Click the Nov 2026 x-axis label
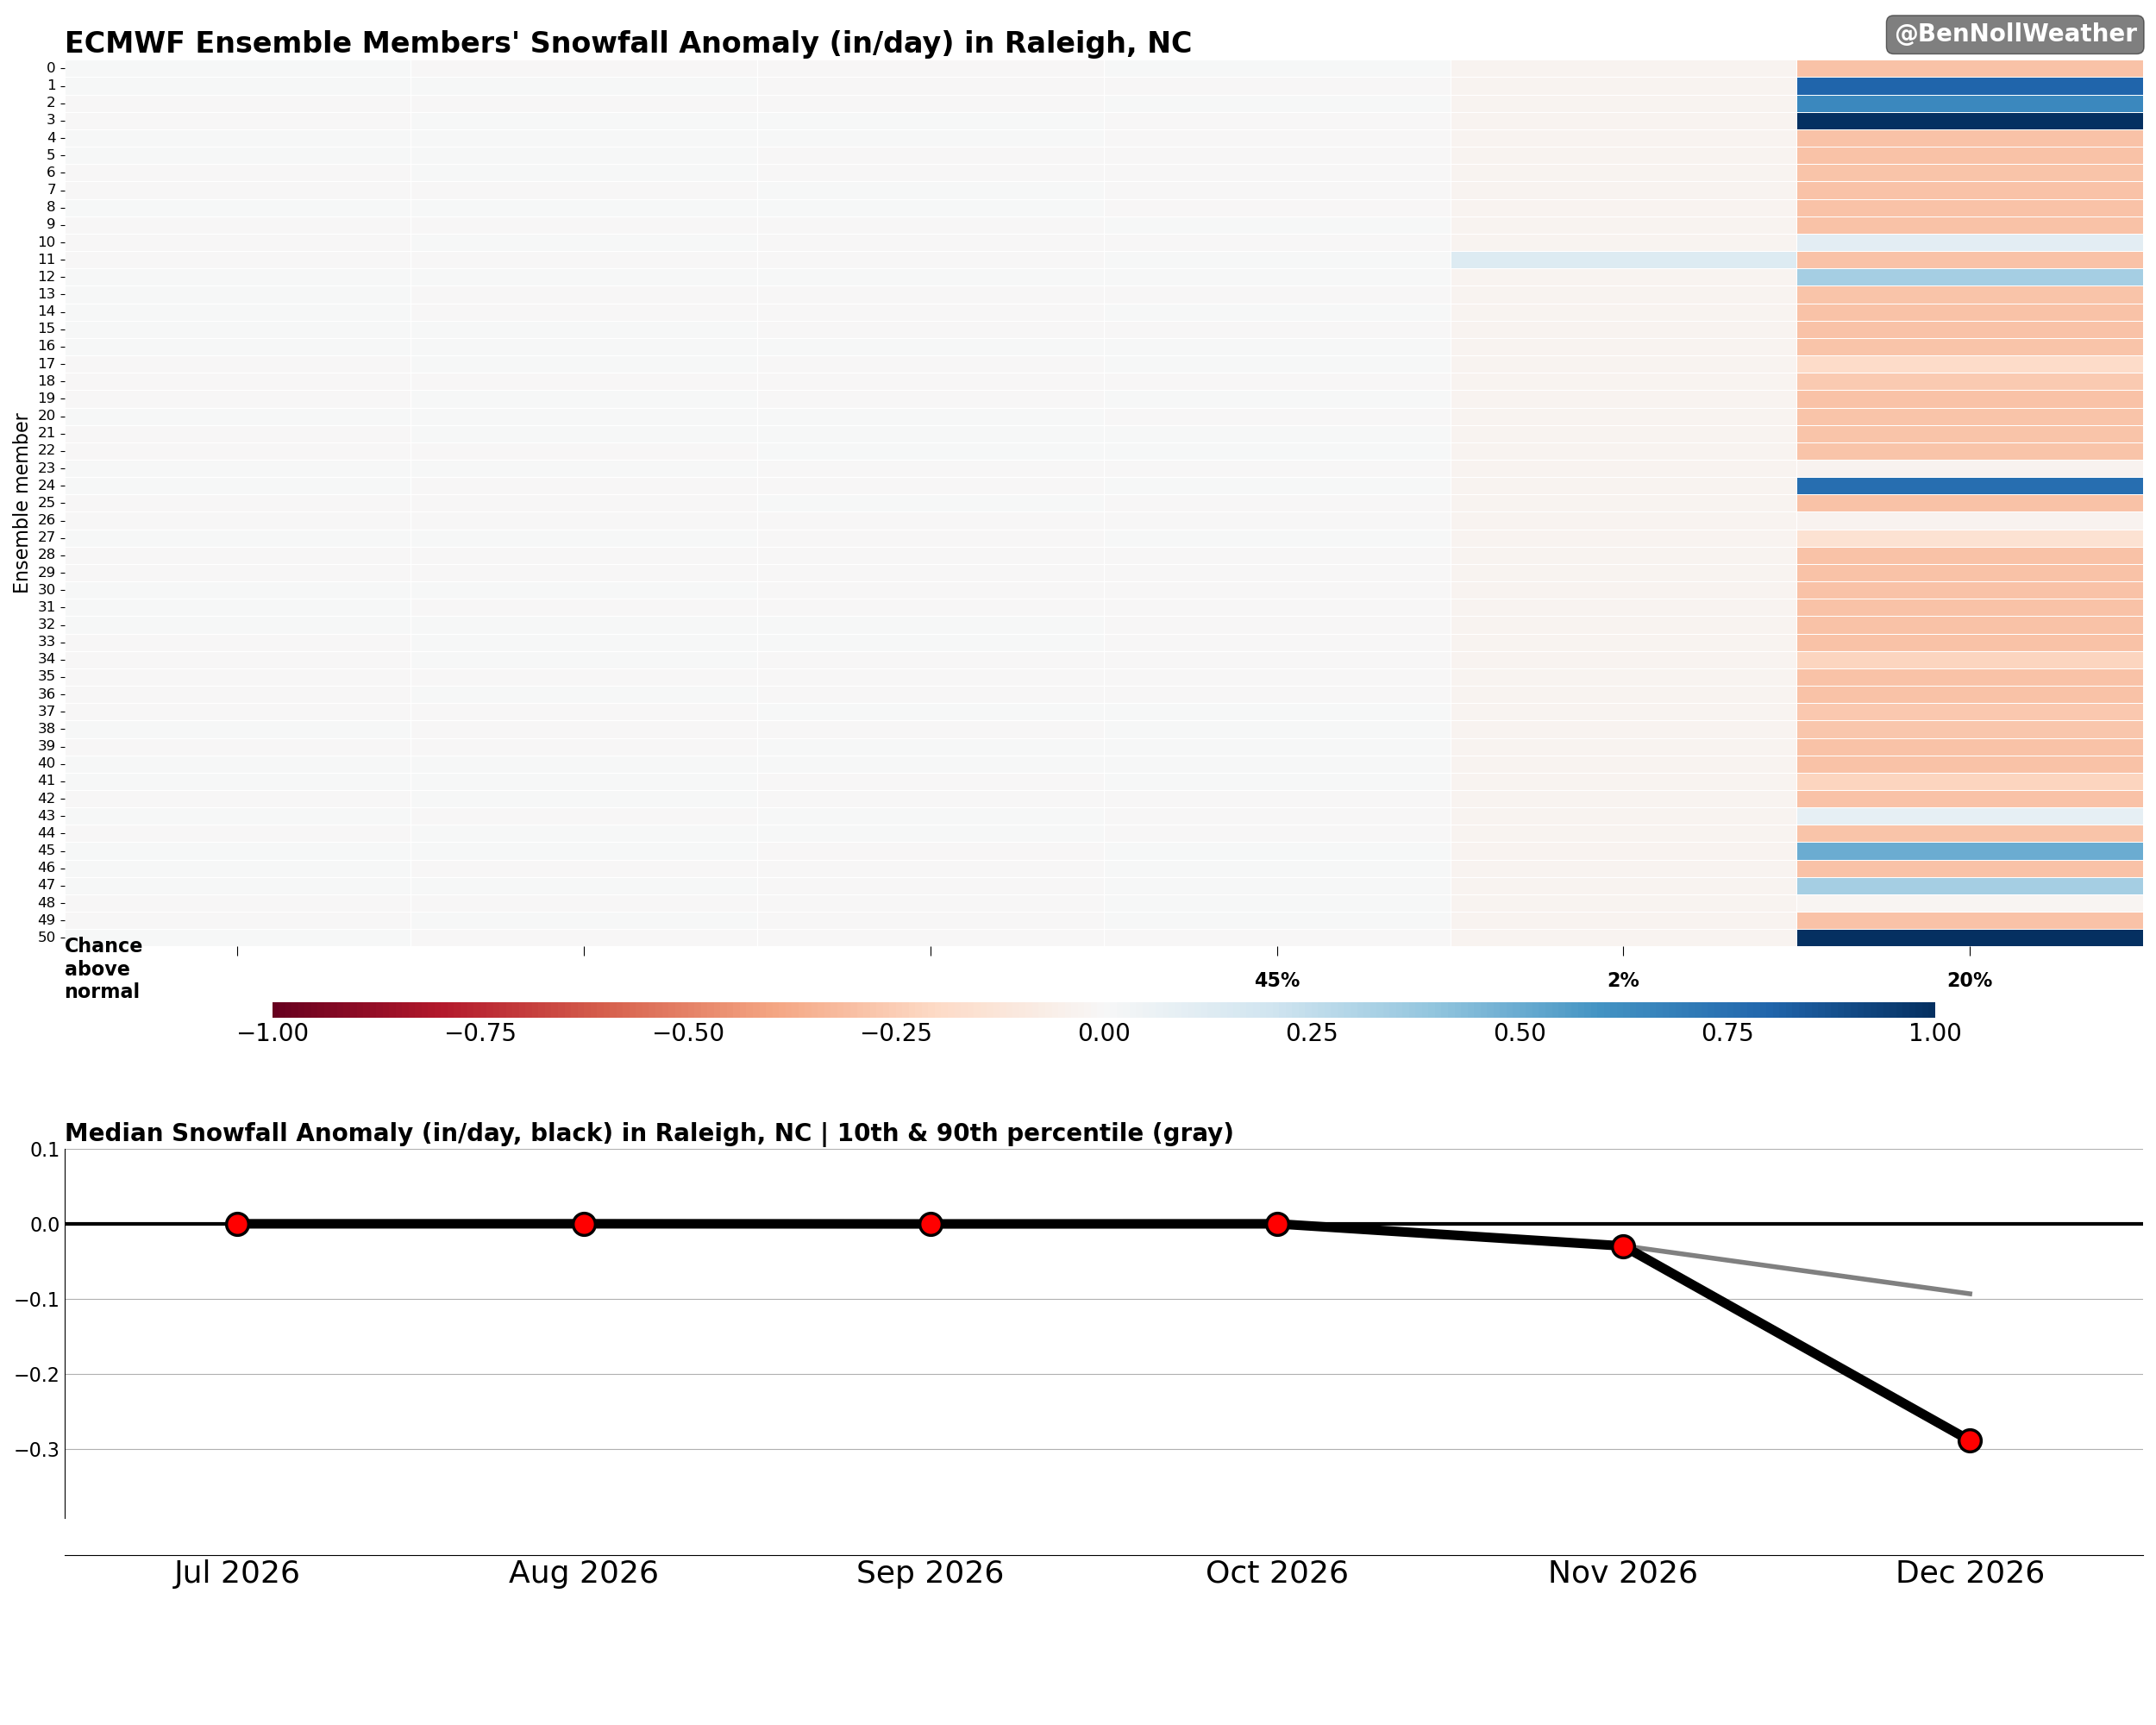 pos(1623,1573)
